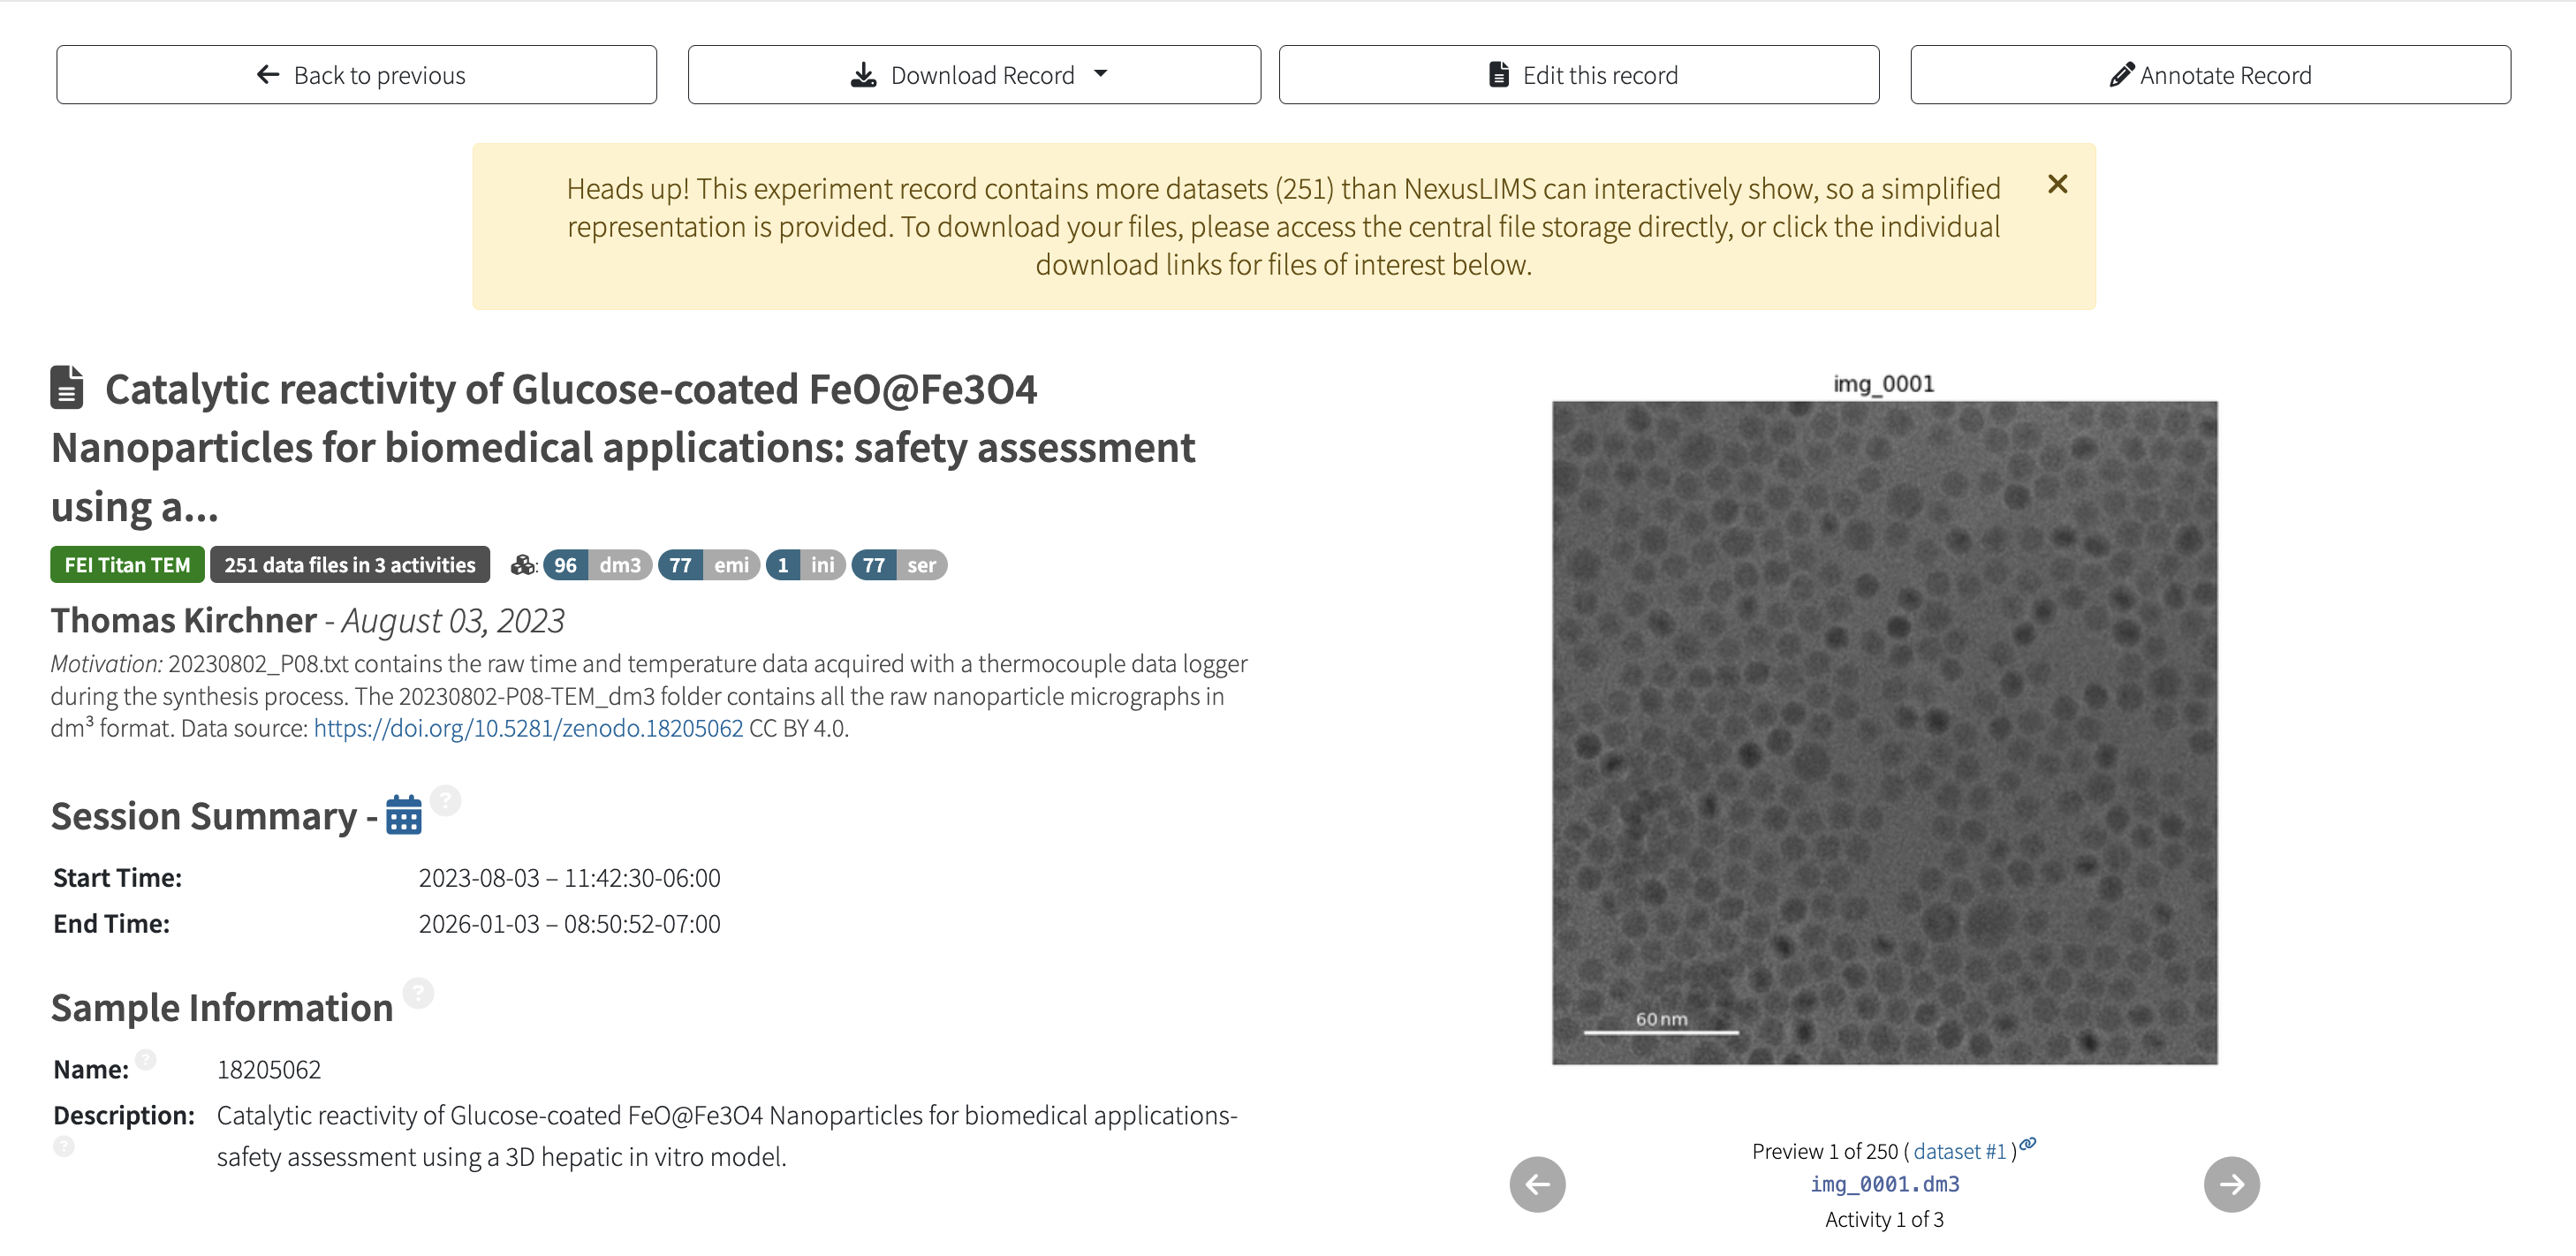Open the session calendar icon
The height and width of the screenshot is (1256, 2576).
403,815
